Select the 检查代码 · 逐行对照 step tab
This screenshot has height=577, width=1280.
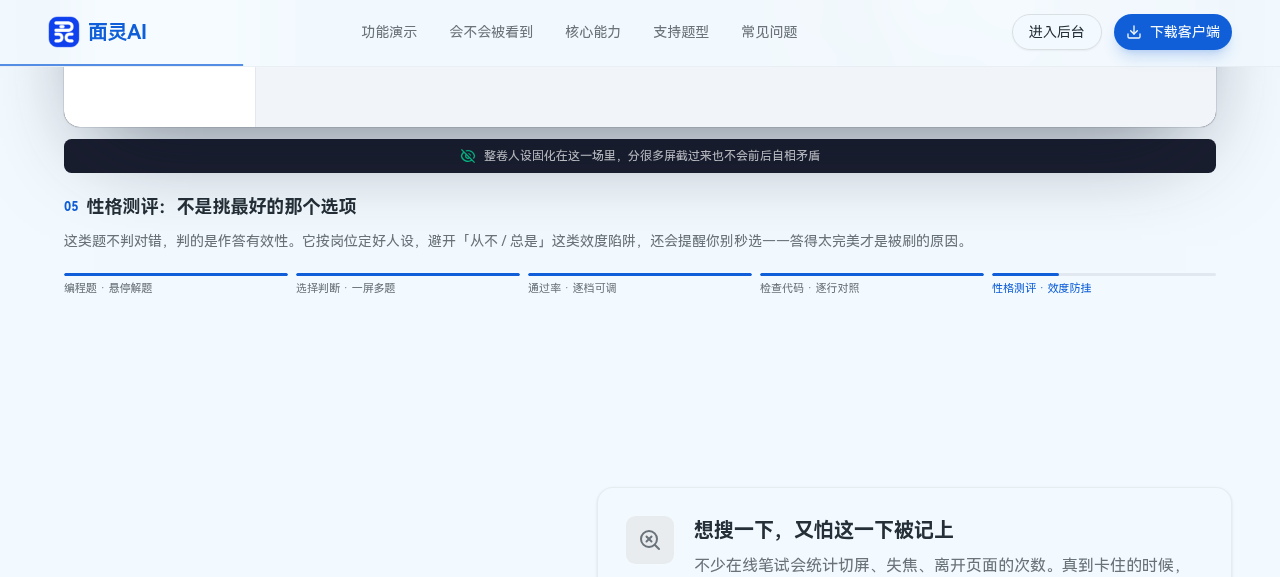point(872,284)
